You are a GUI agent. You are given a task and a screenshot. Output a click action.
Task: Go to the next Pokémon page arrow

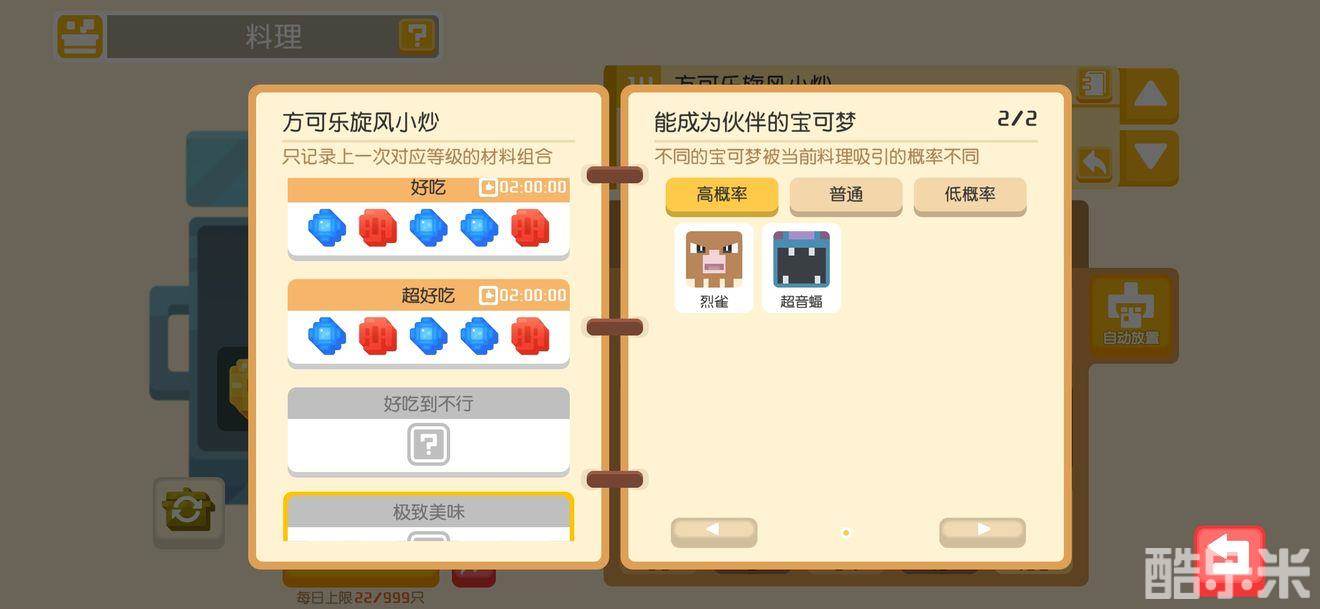982,531
